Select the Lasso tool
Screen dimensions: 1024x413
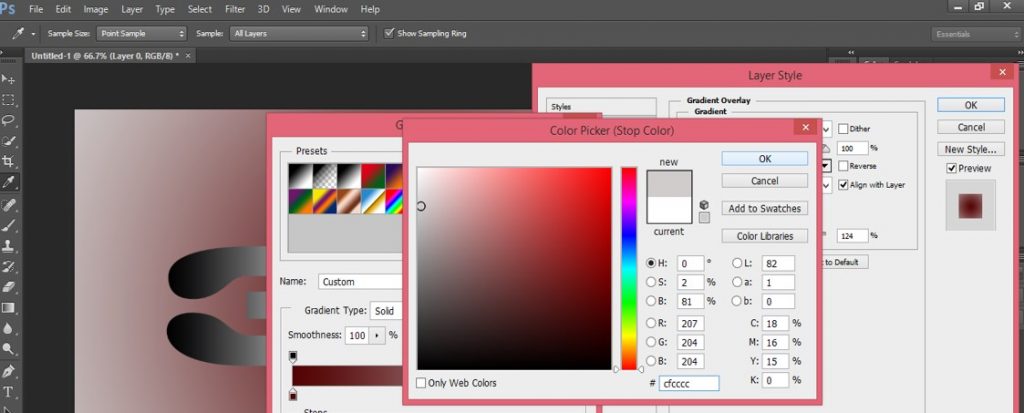8,120
